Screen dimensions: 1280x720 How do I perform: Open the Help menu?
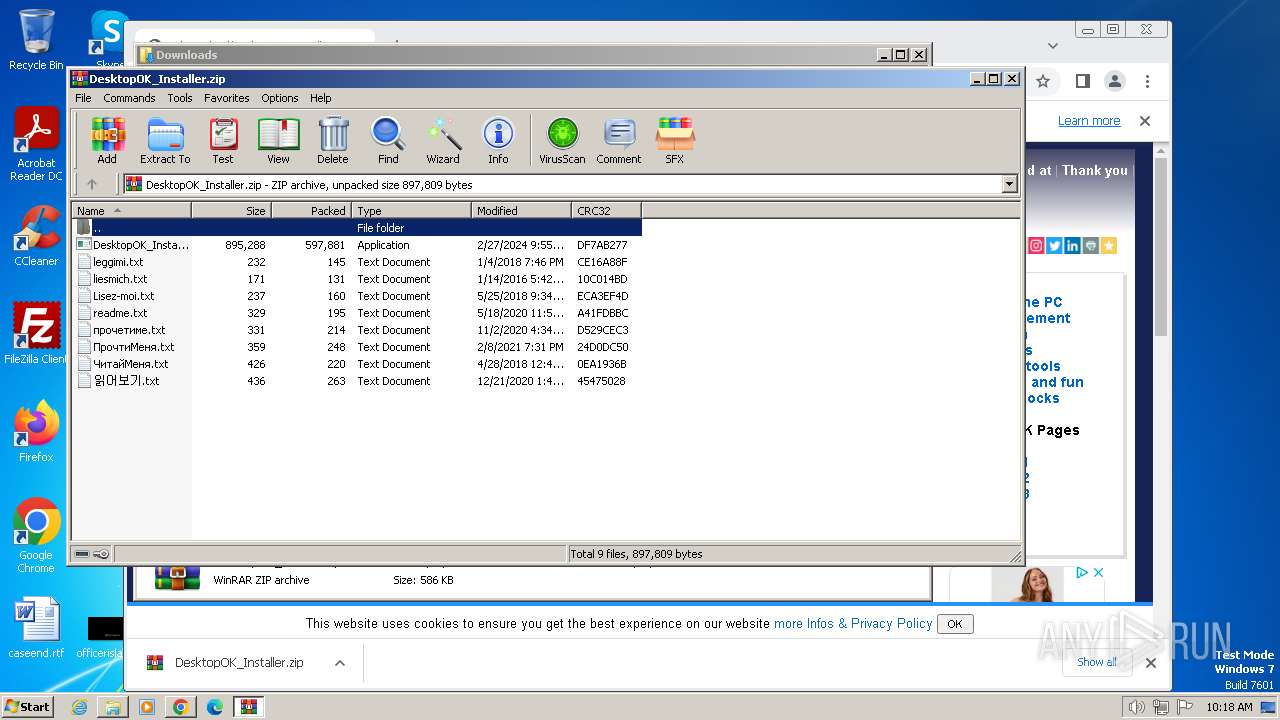(320, 98)
